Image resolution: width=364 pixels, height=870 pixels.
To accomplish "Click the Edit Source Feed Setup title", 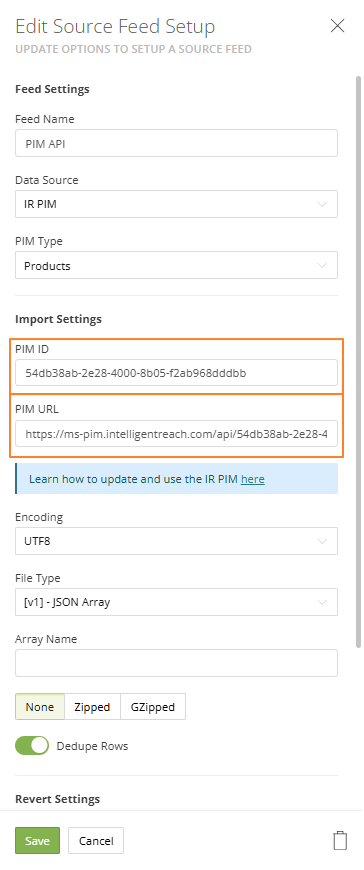I will (x=115, y=26).
